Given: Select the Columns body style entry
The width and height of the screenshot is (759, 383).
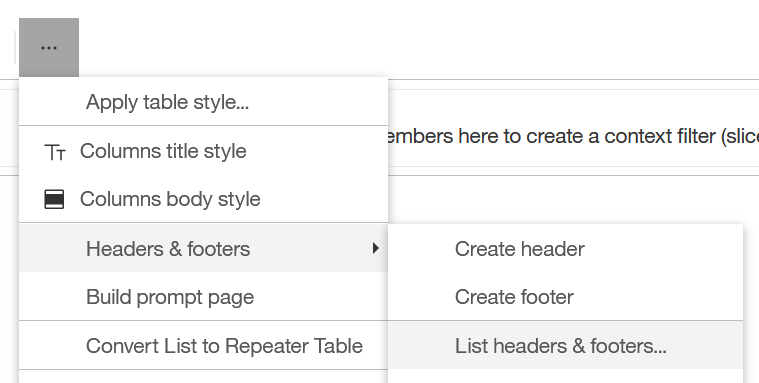Looking at the screenshot, I should click(203, 199).
